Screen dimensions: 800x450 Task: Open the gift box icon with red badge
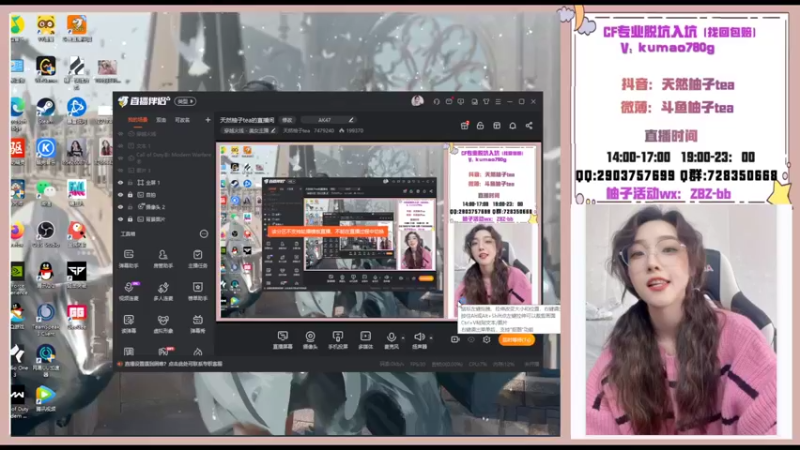pyautogui.click(x=464, y=126)
